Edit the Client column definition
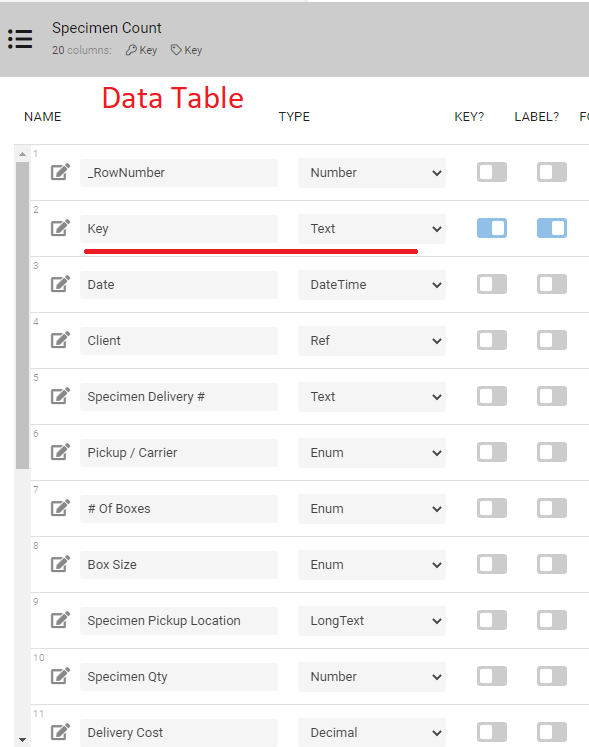The width and height of the screenshot is (589, 747). (61, 340)
